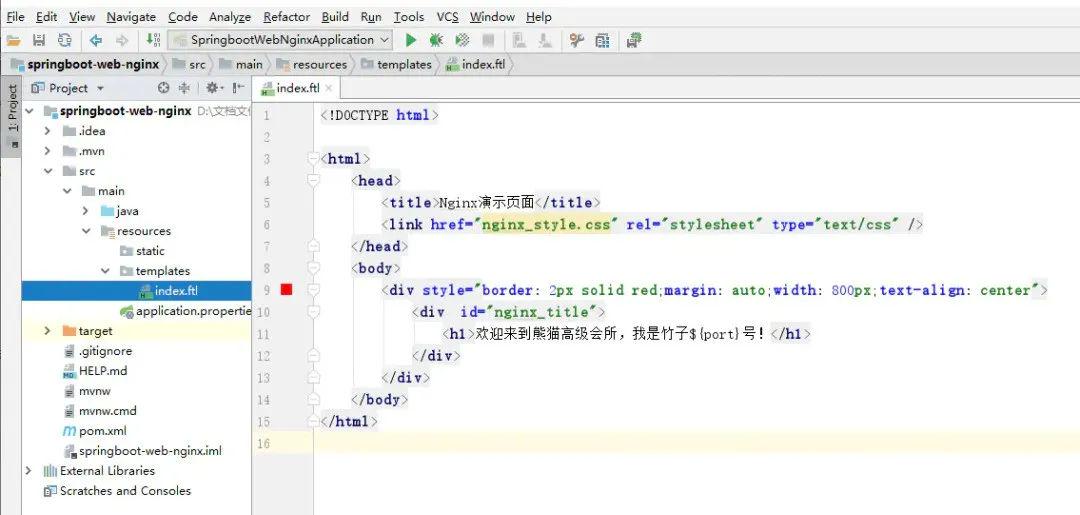Collapse the main folder arrow
1080x515 pixels.
67,191
